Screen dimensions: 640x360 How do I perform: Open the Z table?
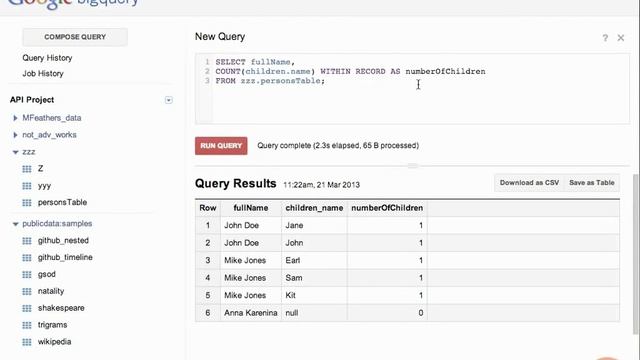(x=40, y=169)
